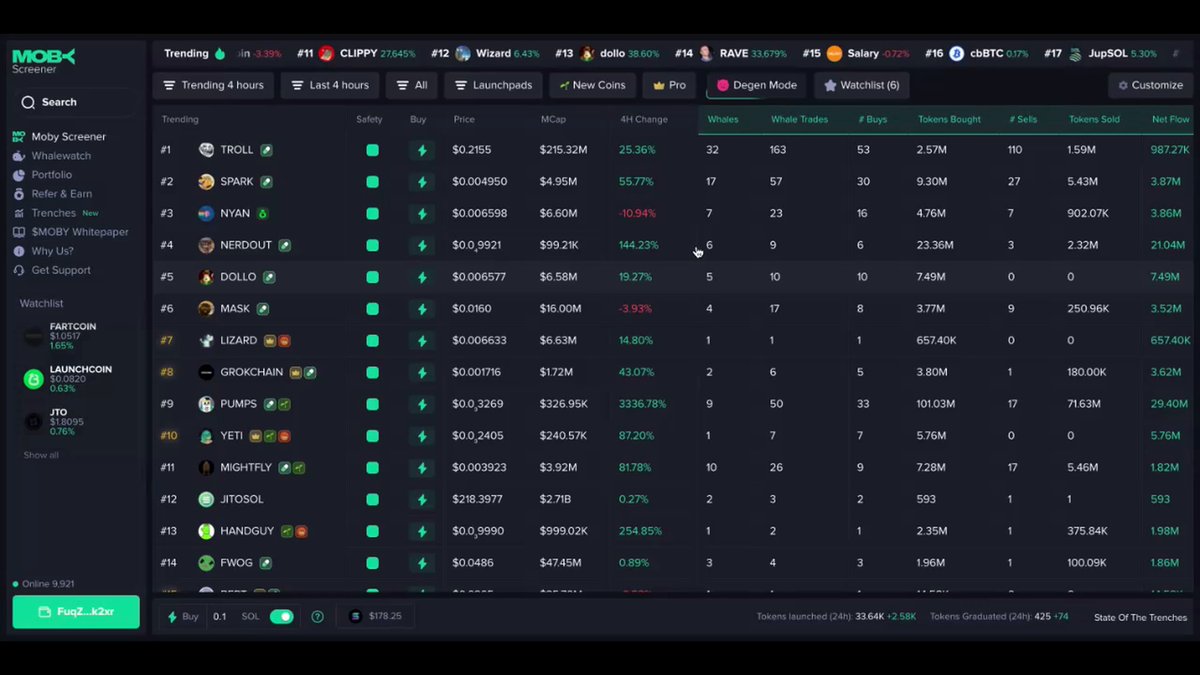
Task: Click the green safety indicator for MIGHTFLY
Action: 372,468
